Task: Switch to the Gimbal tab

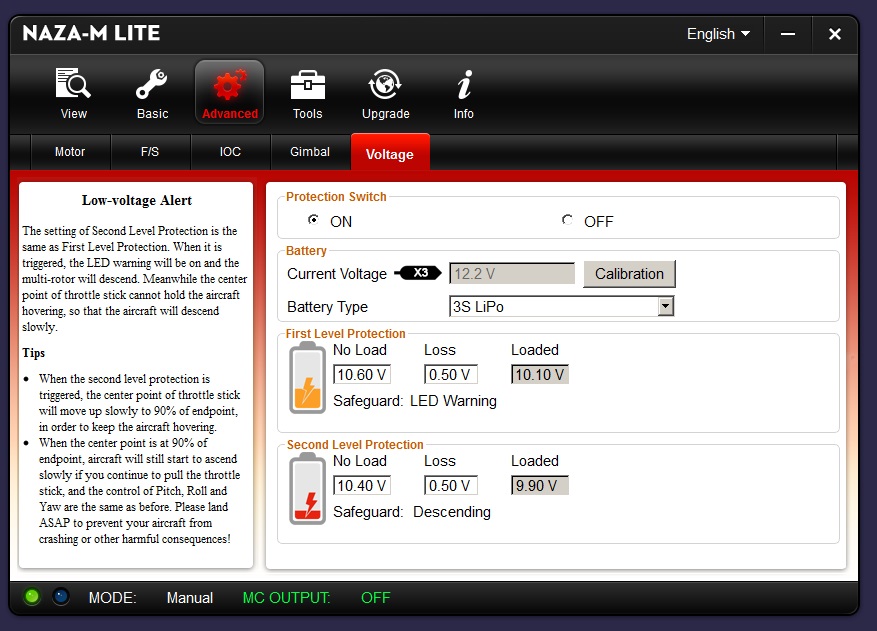Action: (310, 152)
